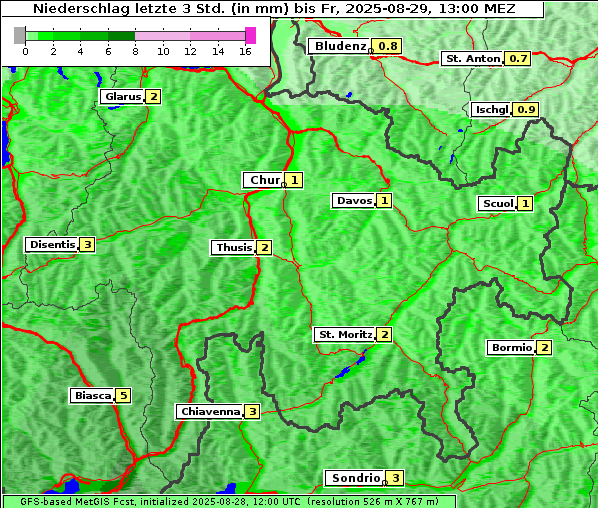Image resolution: width=598 pixels, height=508 pixels.
Task: Click the Bormio station label
Action: 511,348
